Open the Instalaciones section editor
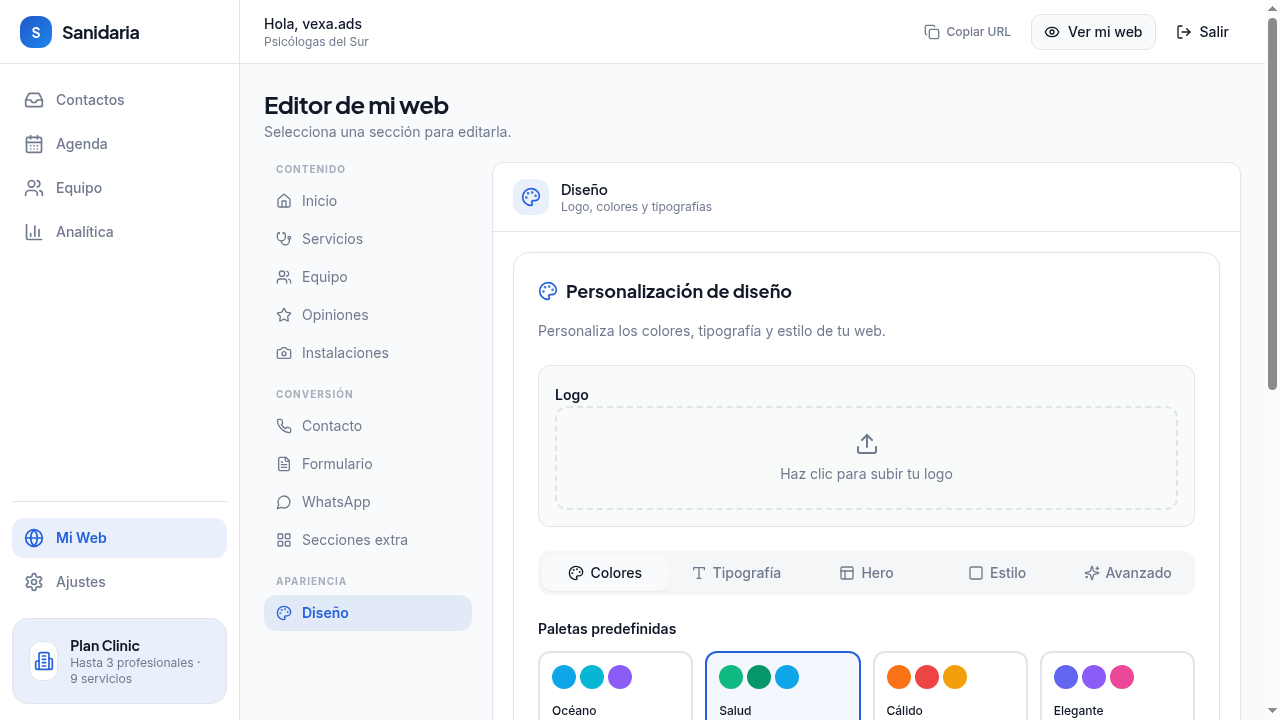The width and height of the screenshot is (1280, 720). 368,353
